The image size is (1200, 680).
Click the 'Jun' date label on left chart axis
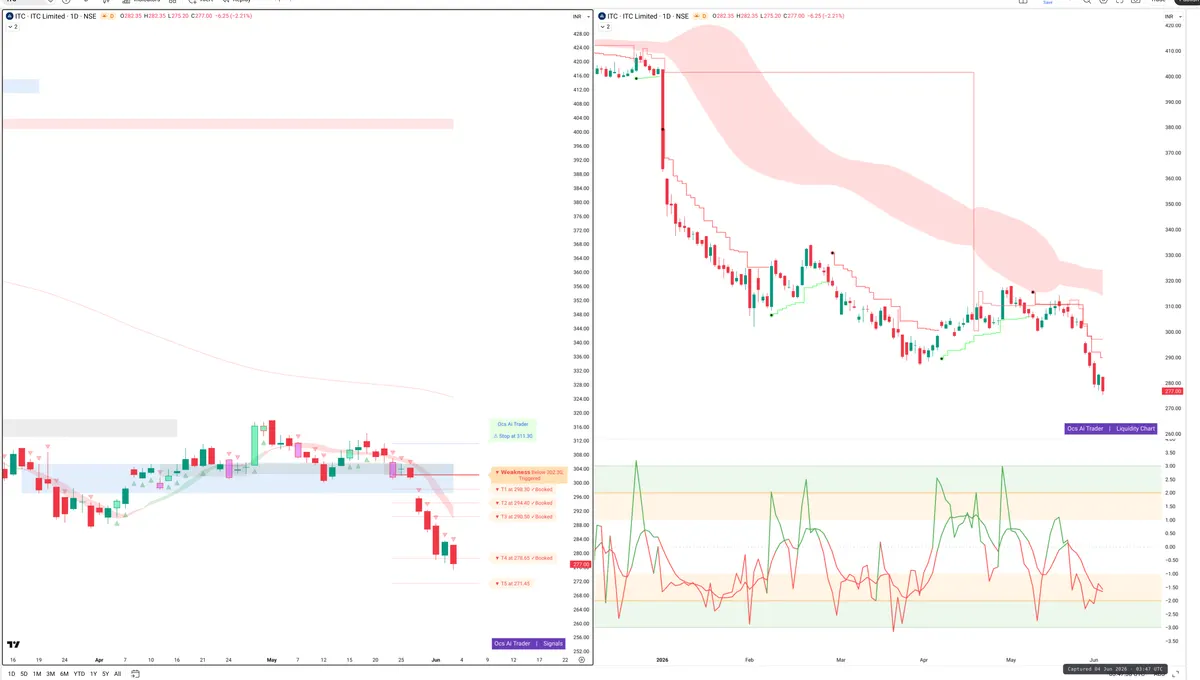(434, 660)
